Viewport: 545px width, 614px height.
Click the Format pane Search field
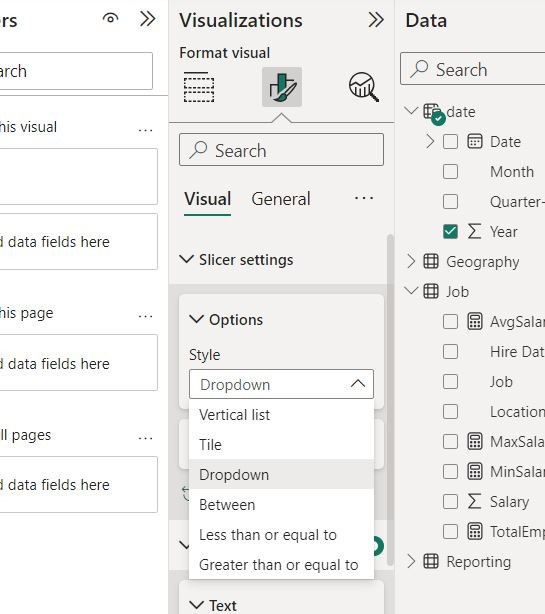coord(281,150)
